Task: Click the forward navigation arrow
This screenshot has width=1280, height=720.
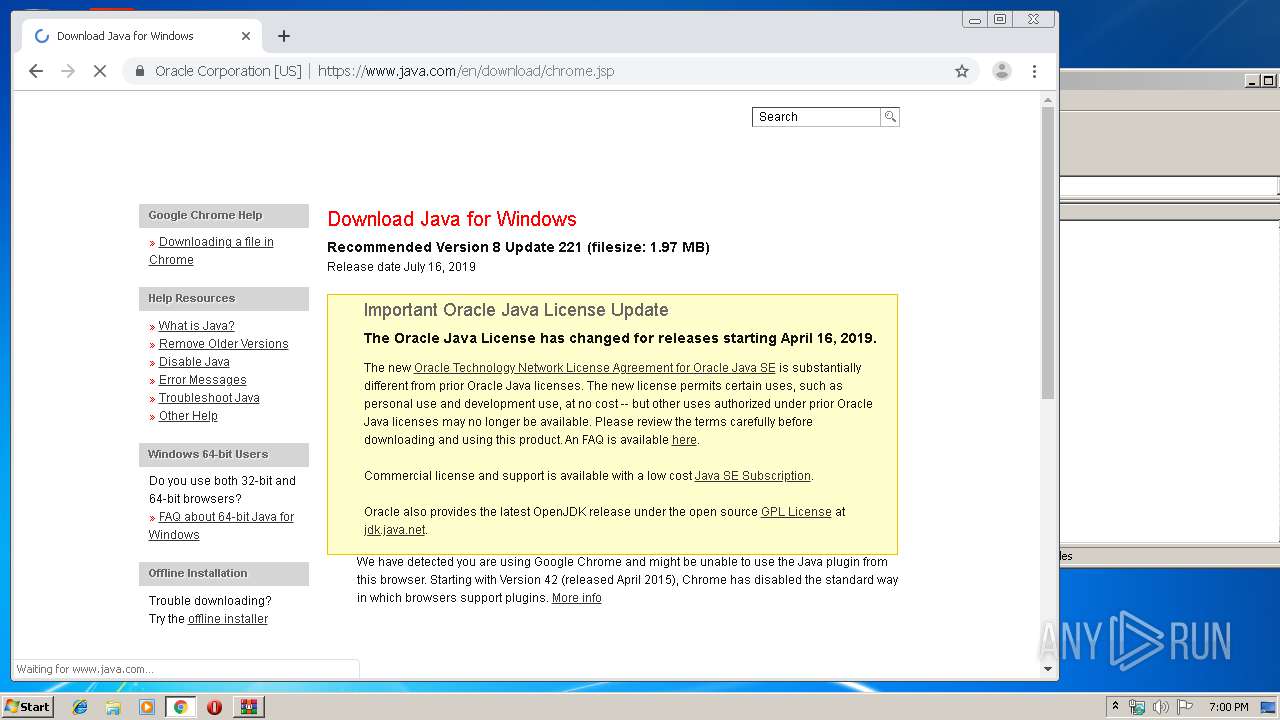Action: click(68, 71)
